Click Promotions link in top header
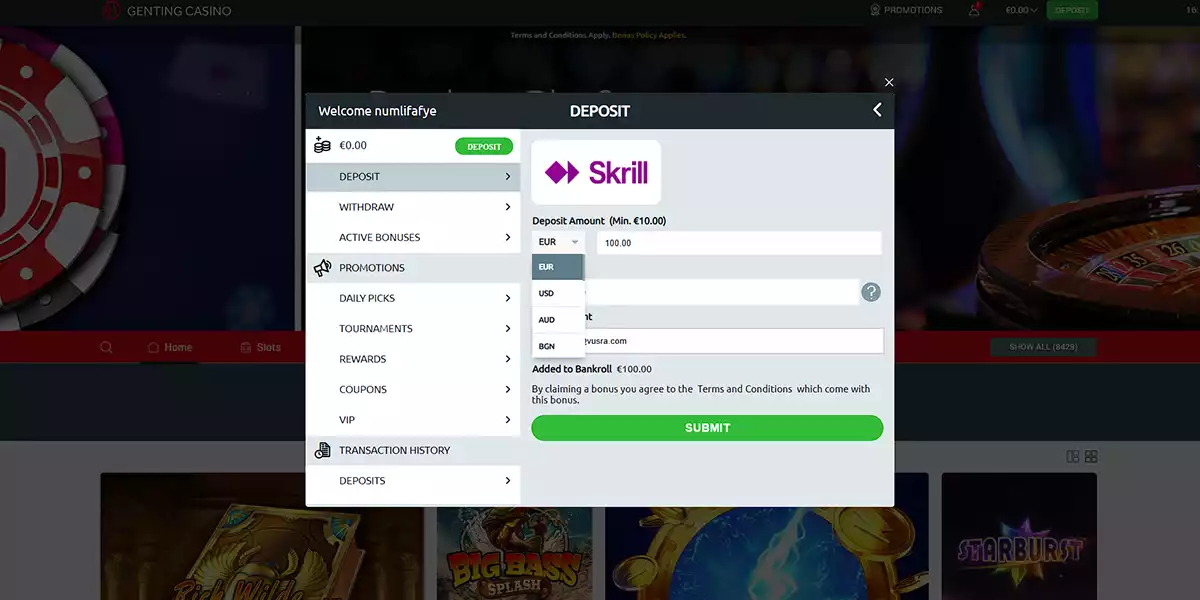Screen dimensions: 1200x600 pyautogui.click(x=913, y=10)
